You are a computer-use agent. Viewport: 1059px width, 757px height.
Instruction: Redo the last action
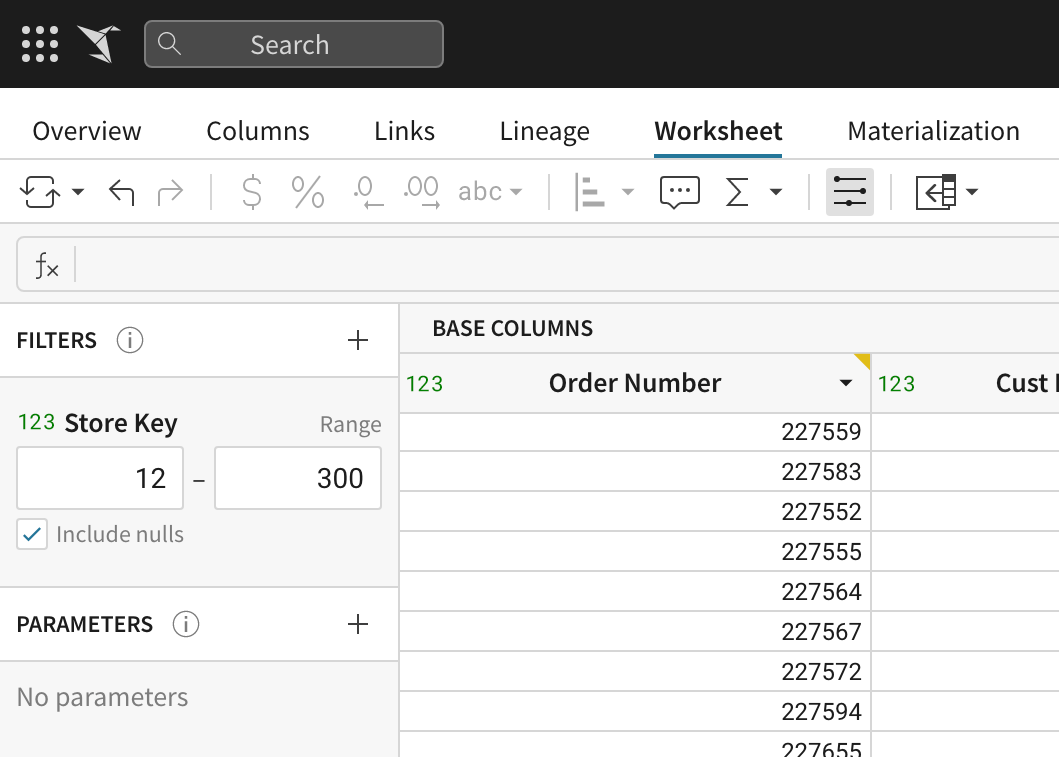pos(170,192)
